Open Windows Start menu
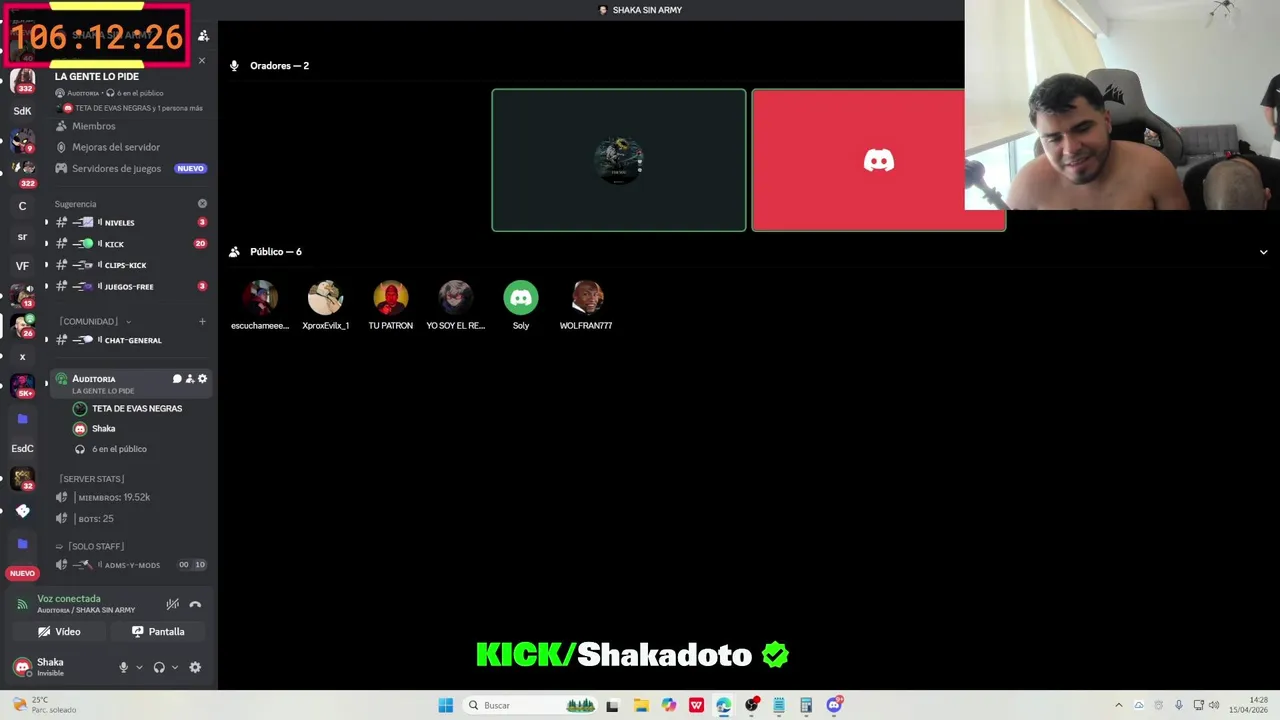The image size is (1280, 720). click(446, 705)
